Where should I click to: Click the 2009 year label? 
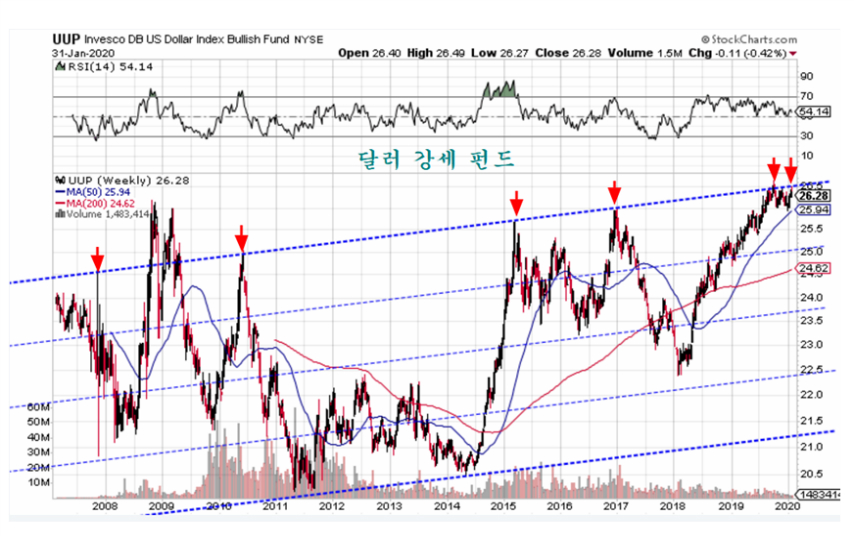click(x=162, y=506)
